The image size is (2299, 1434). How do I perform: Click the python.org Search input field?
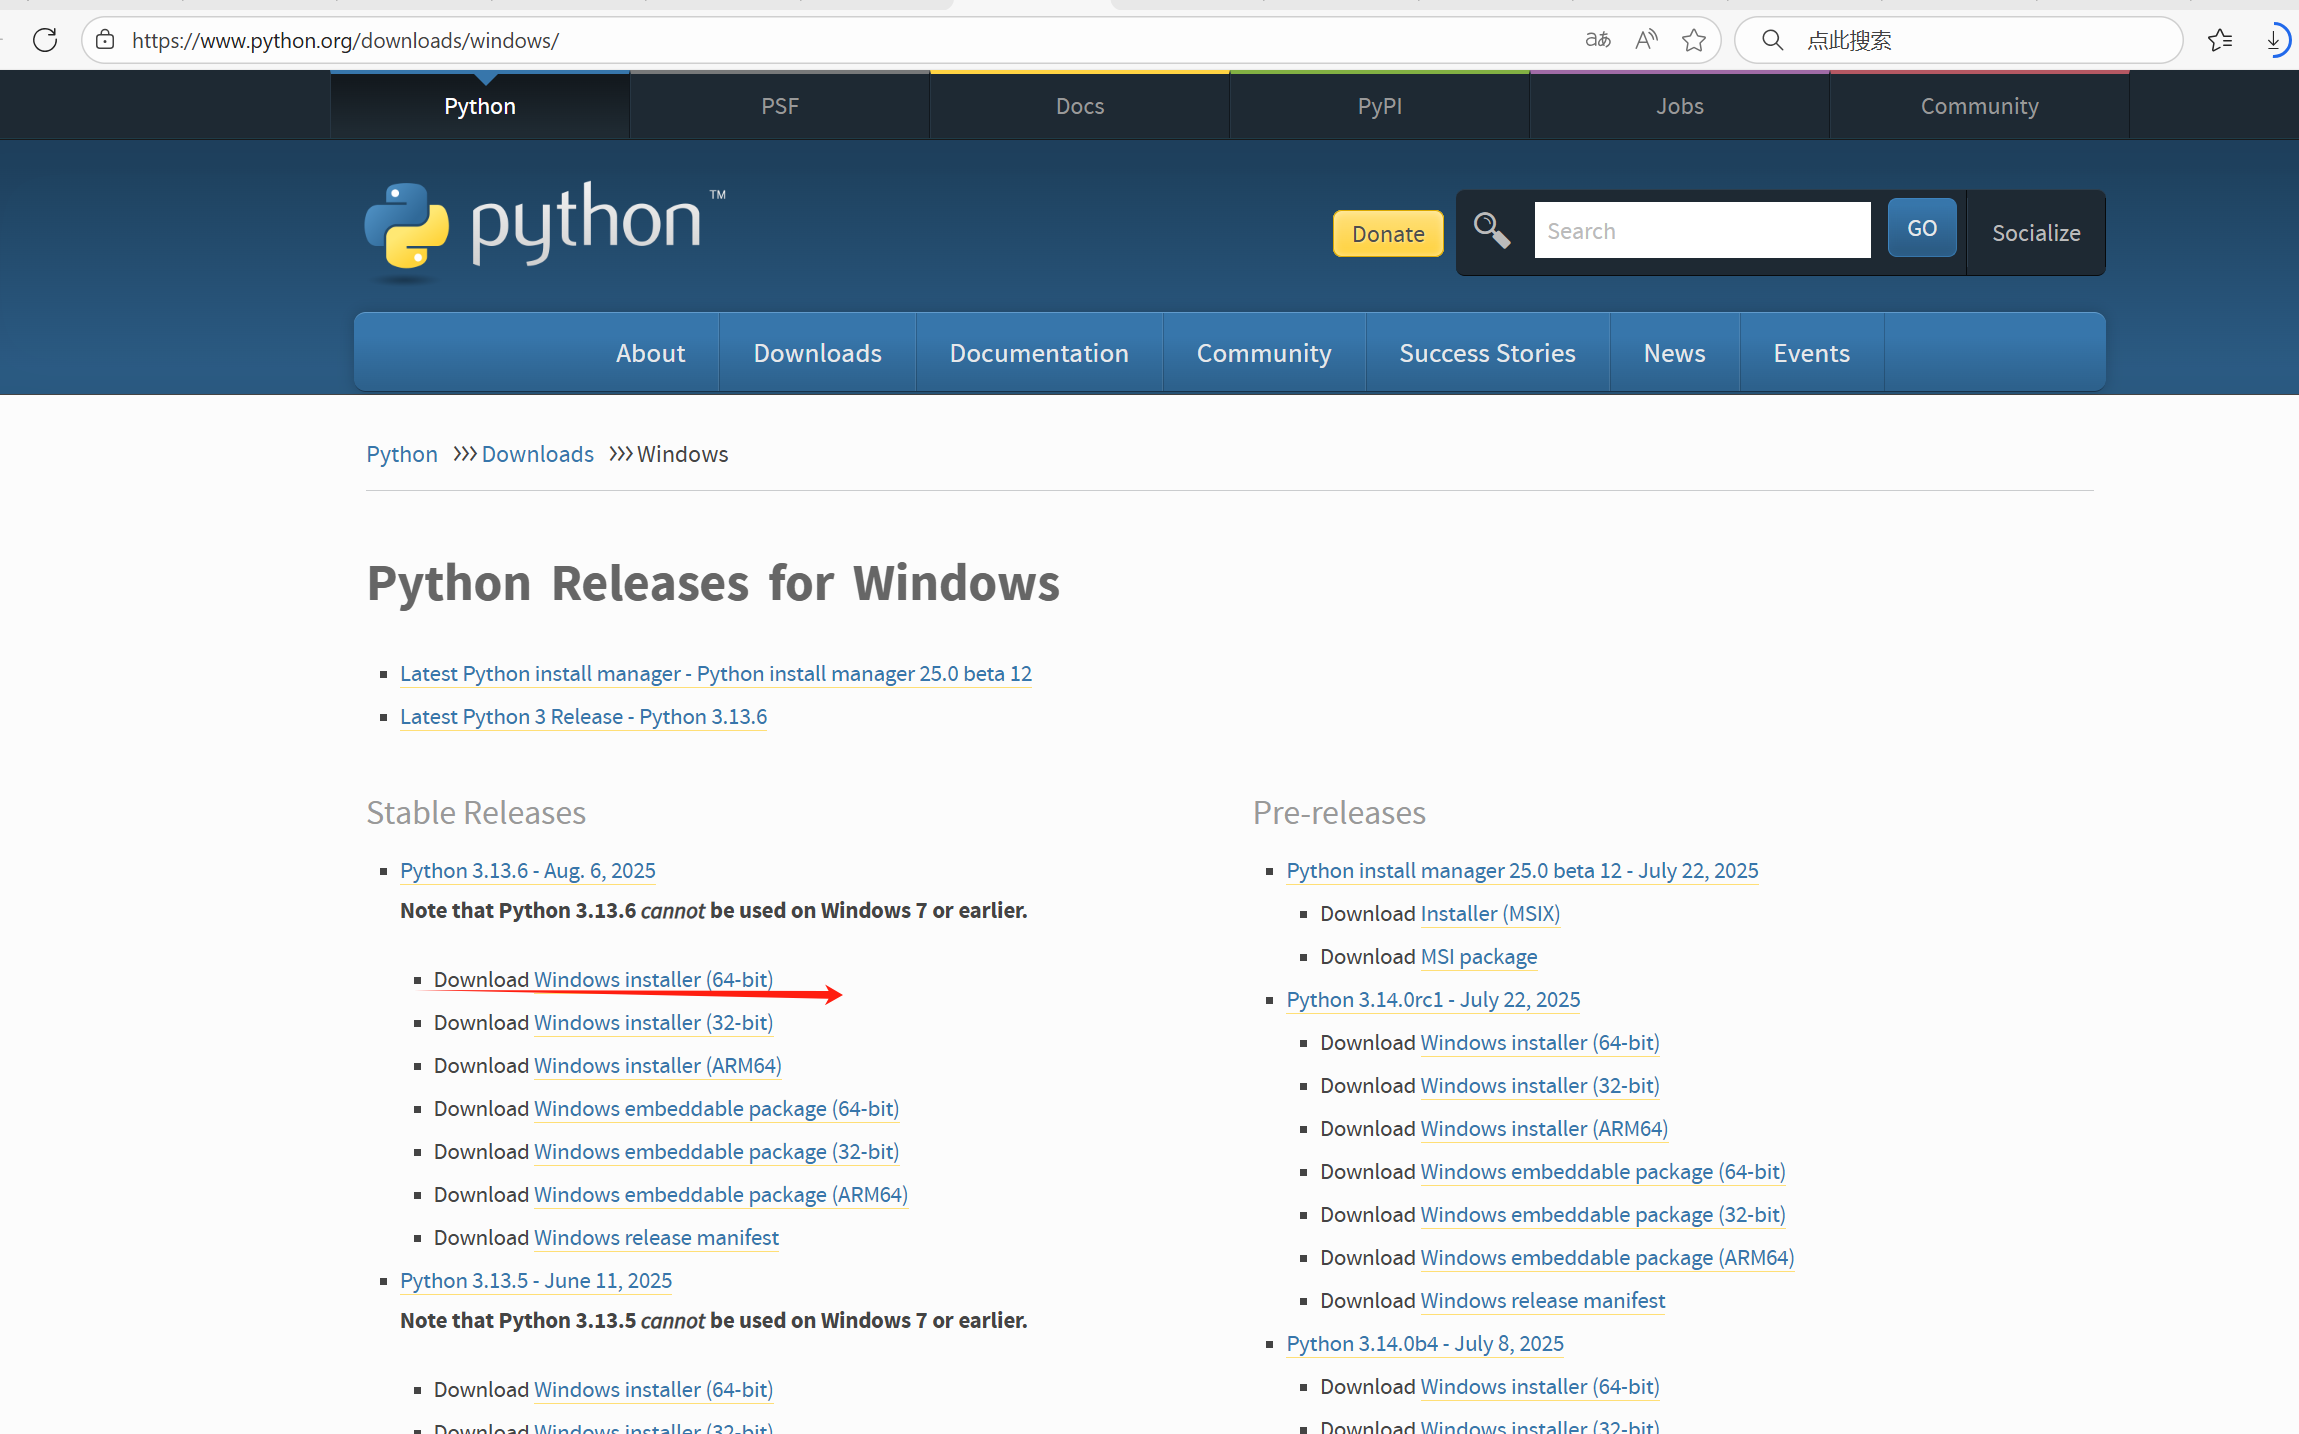1702,231
